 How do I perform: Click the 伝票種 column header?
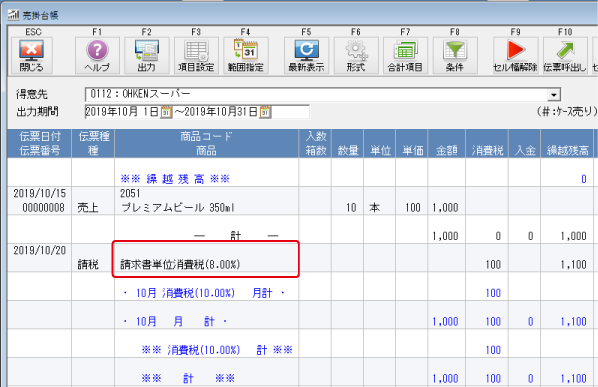click(x=93, y=143)
